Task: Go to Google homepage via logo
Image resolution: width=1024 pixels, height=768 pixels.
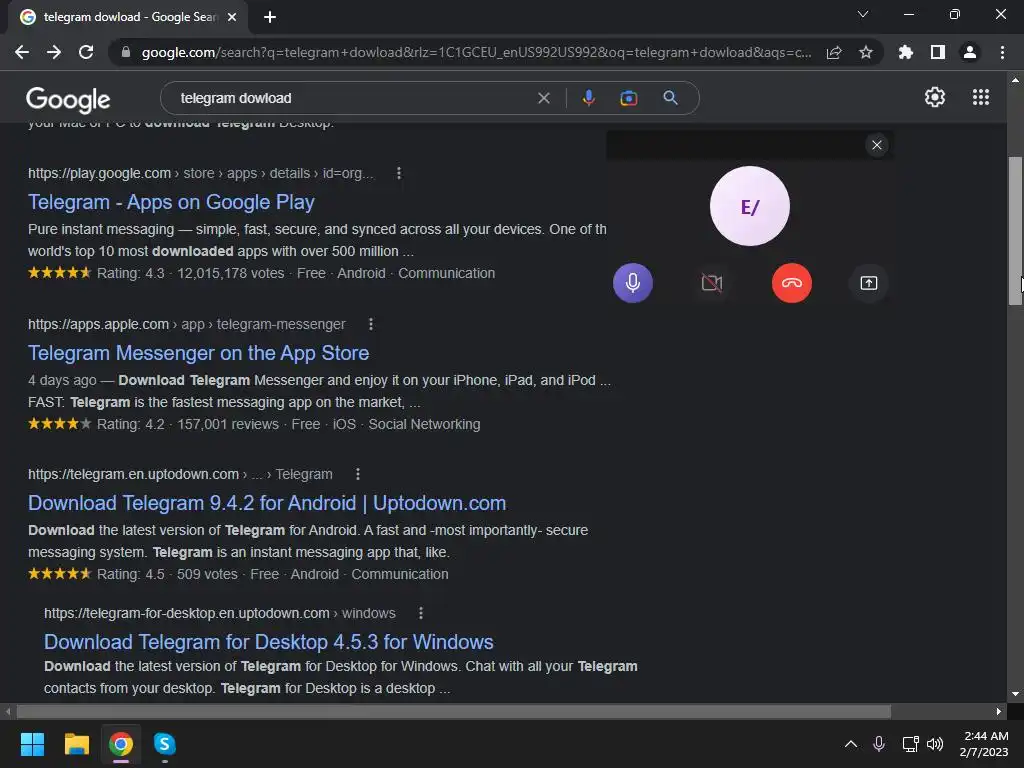Action: (x=68, y=99)
